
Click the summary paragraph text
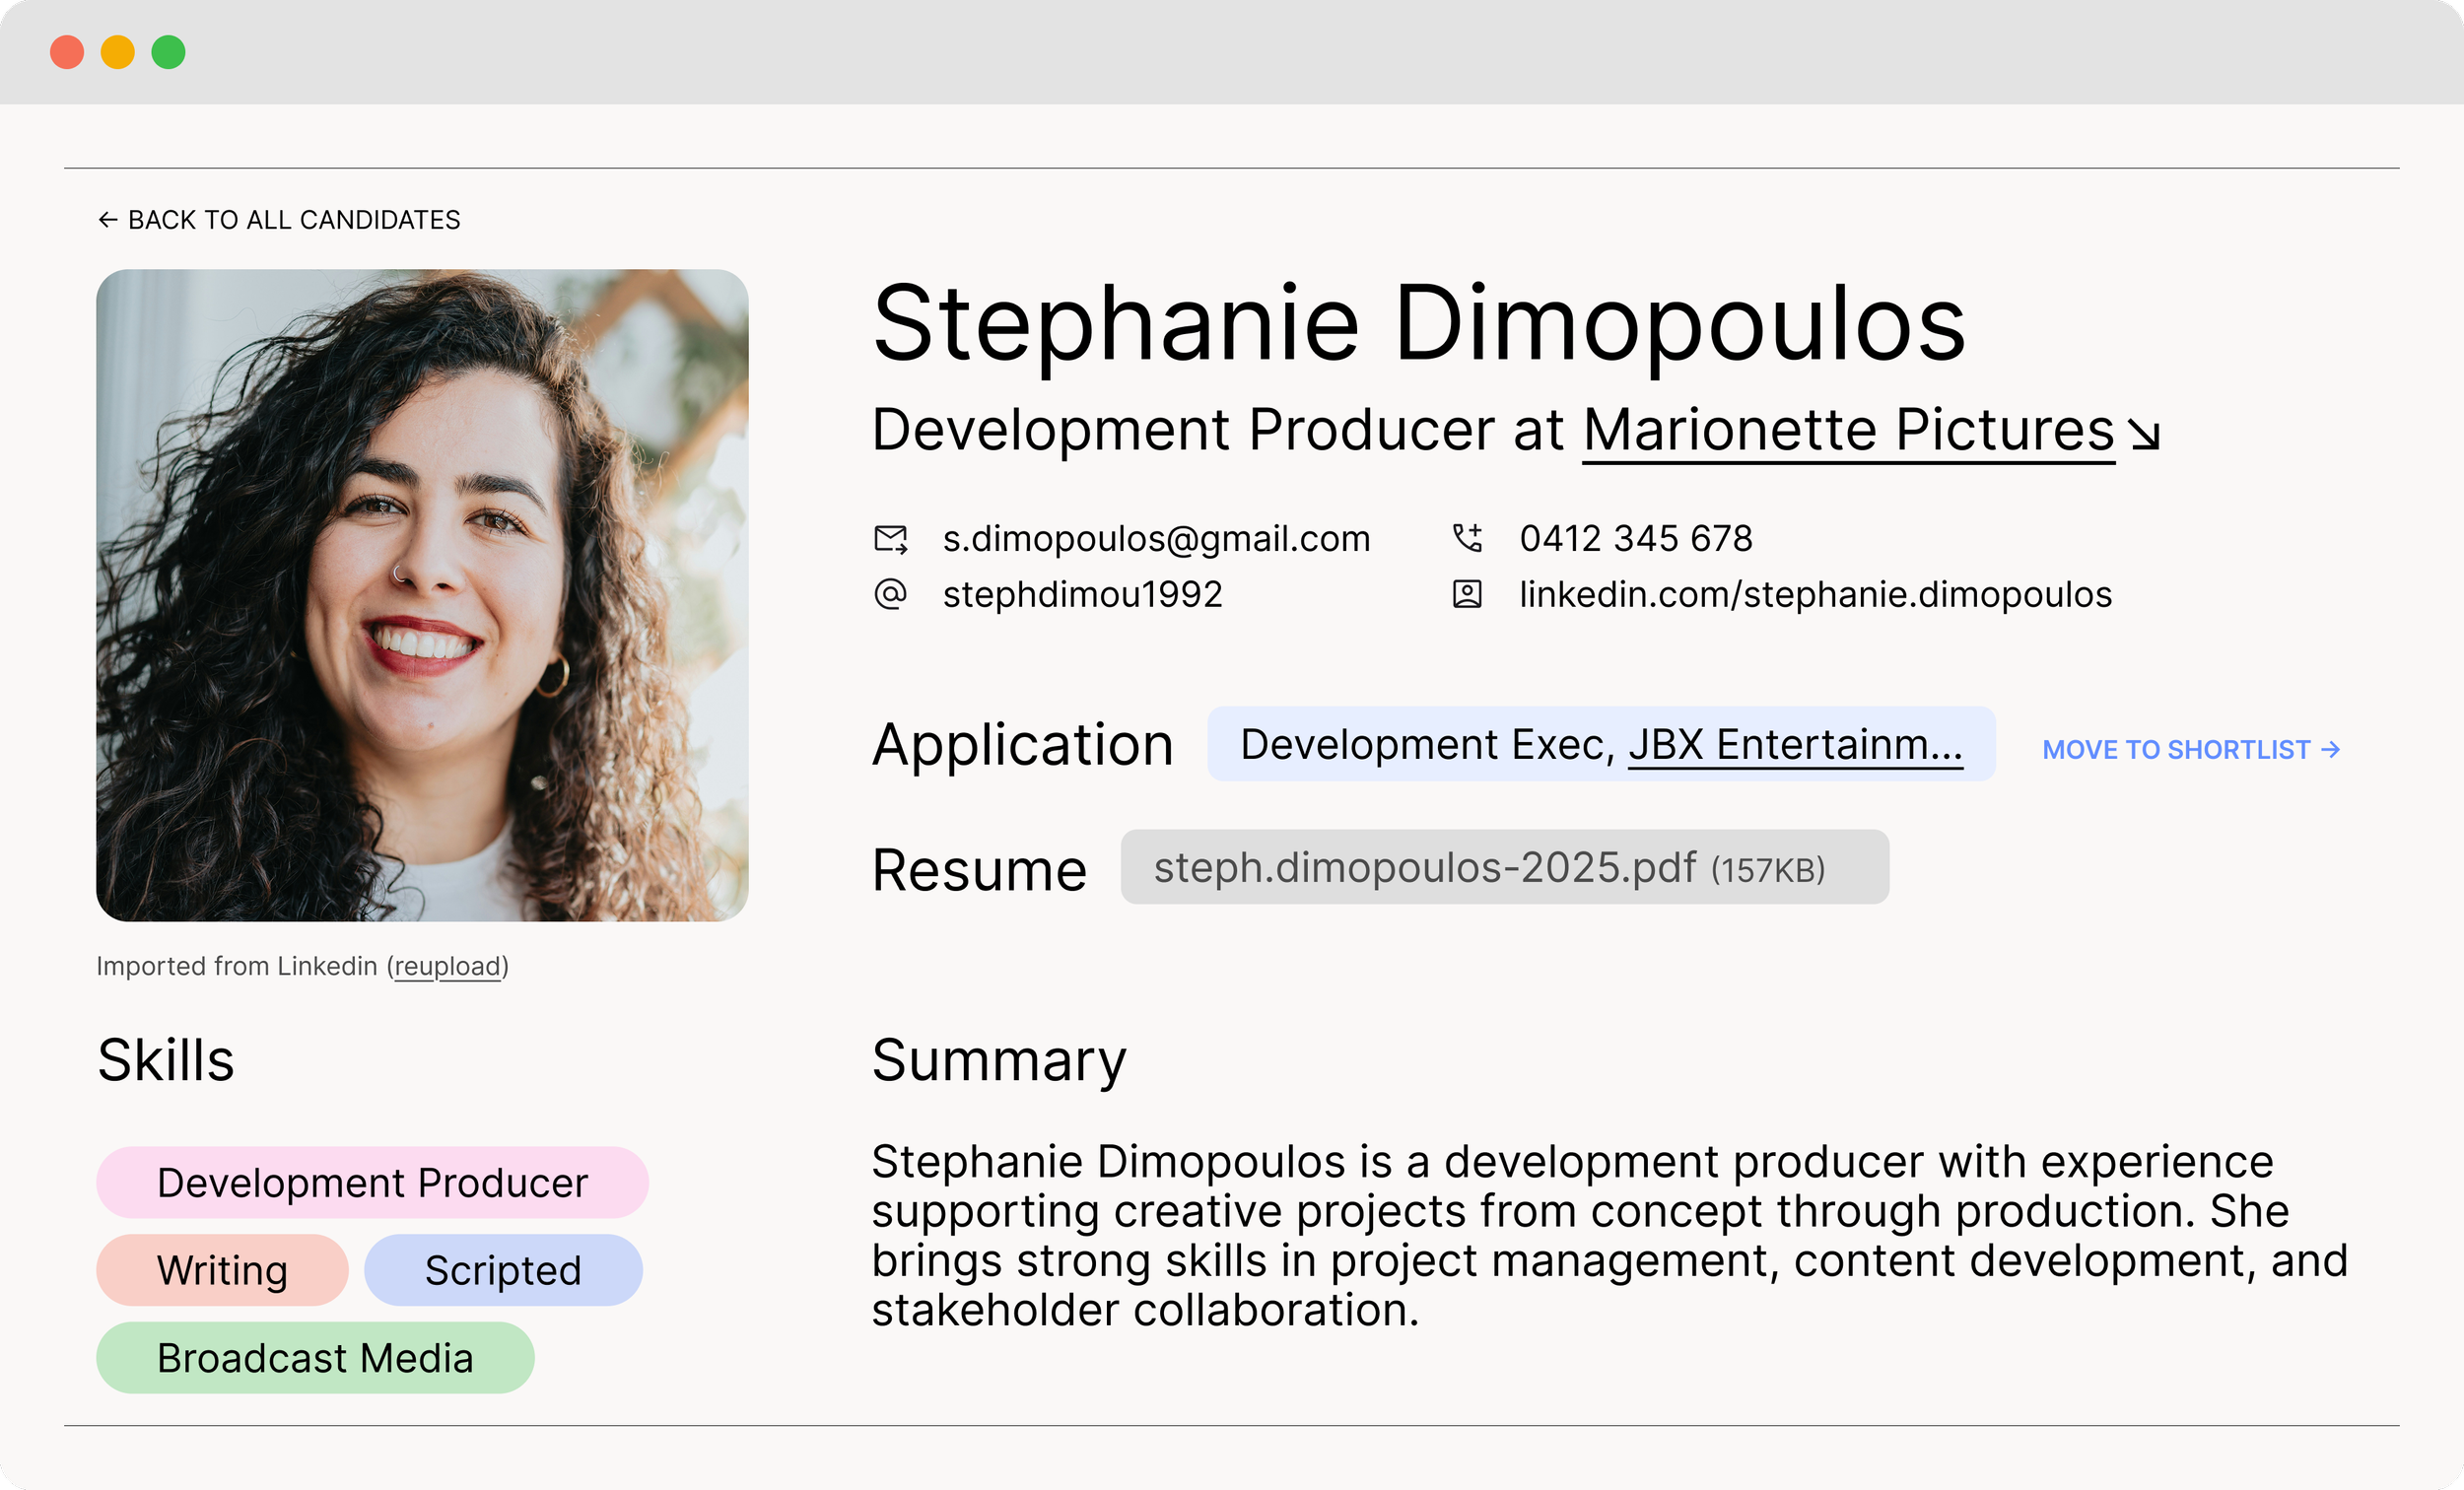click(x=1609, y=1235)
